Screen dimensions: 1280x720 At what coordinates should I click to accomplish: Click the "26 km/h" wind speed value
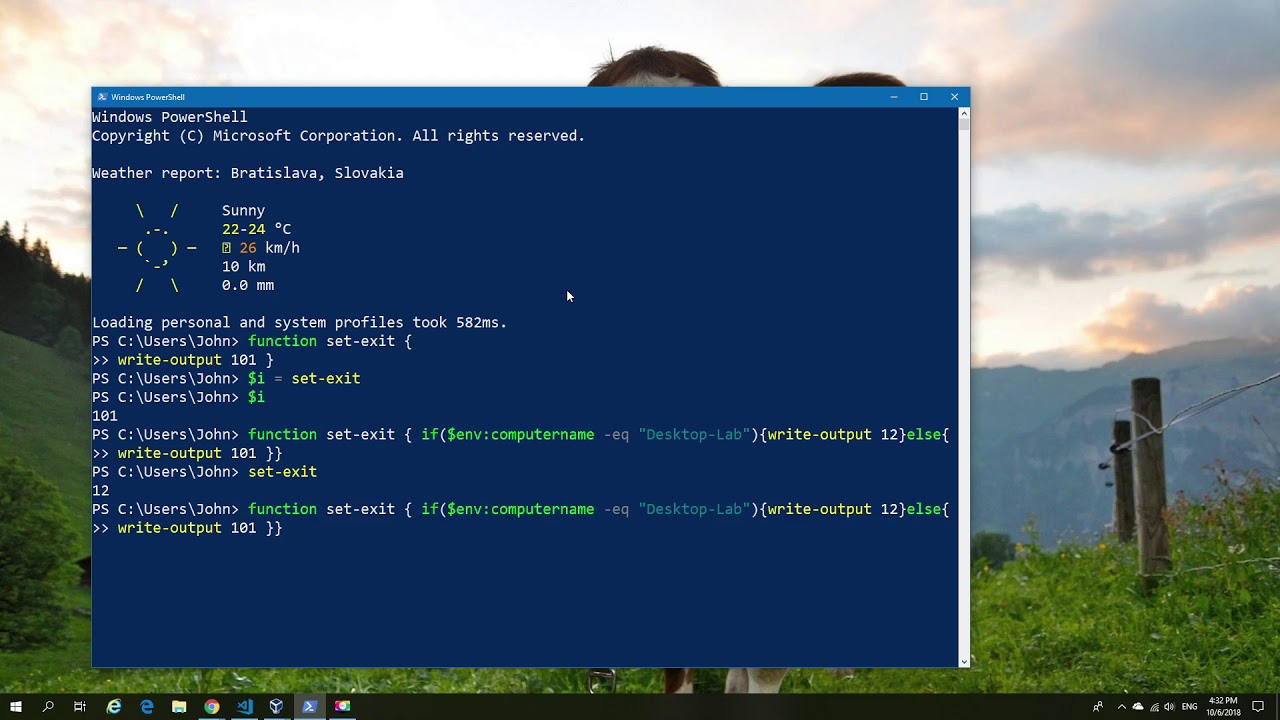coord(269,248)
